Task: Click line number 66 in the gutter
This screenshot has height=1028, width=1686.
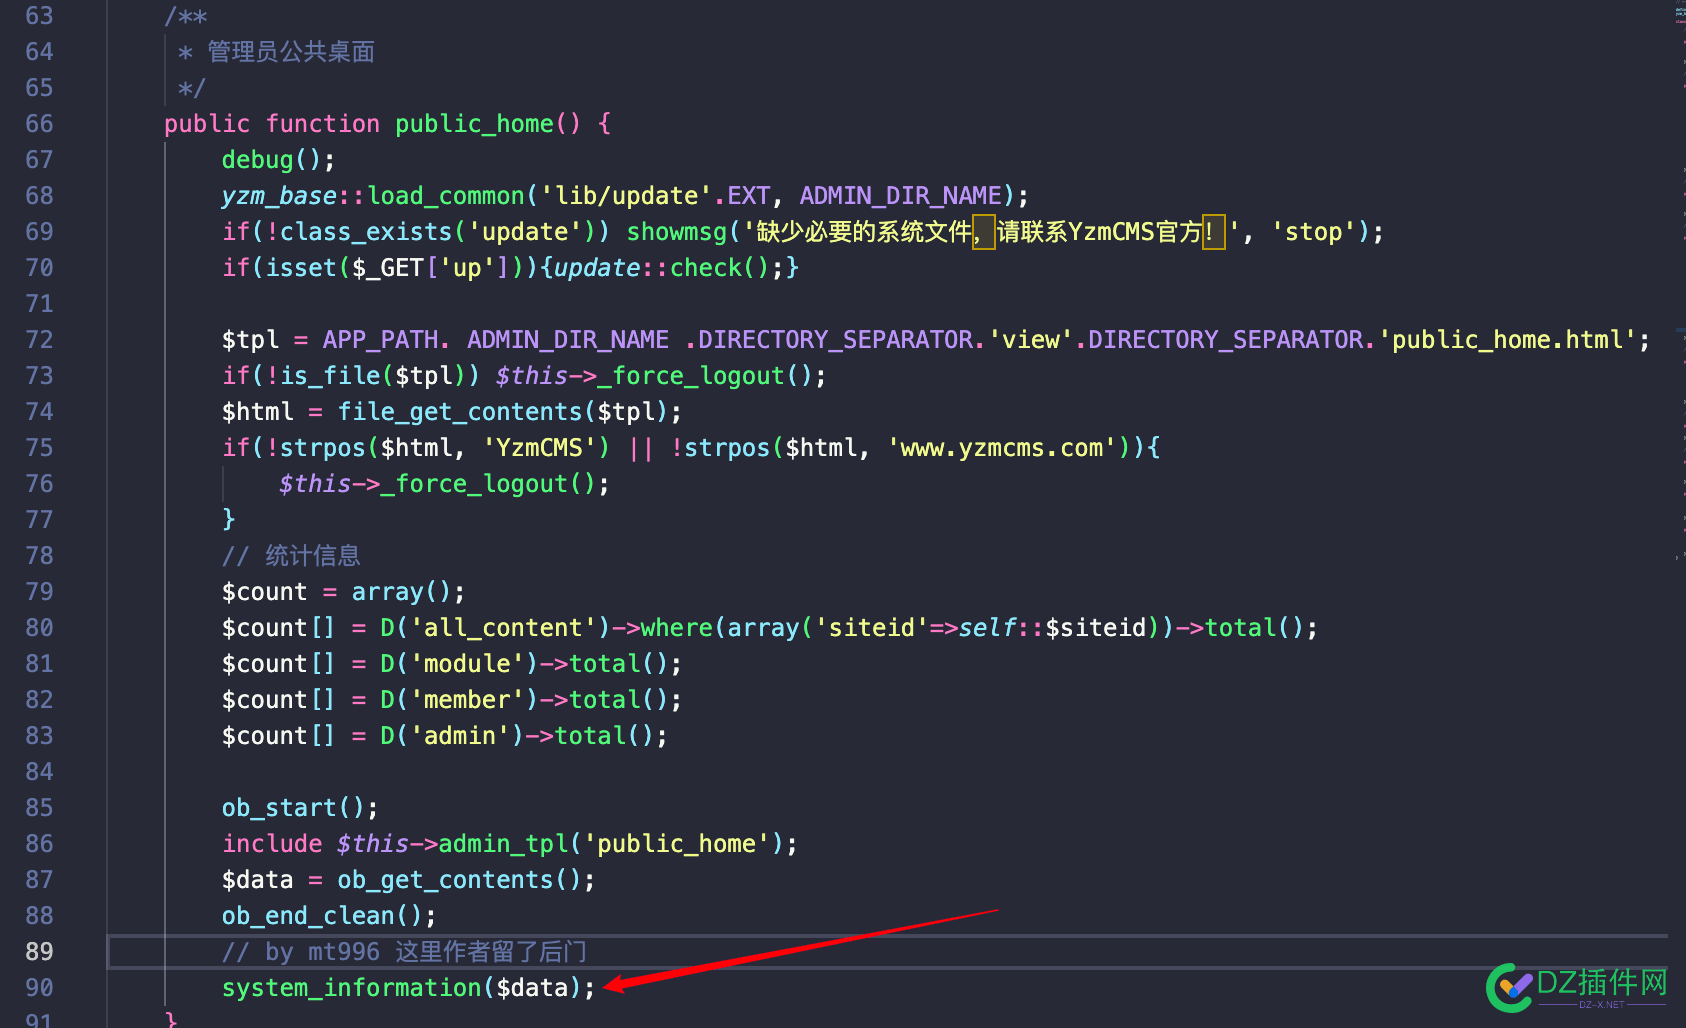Action: pos(40,124)
